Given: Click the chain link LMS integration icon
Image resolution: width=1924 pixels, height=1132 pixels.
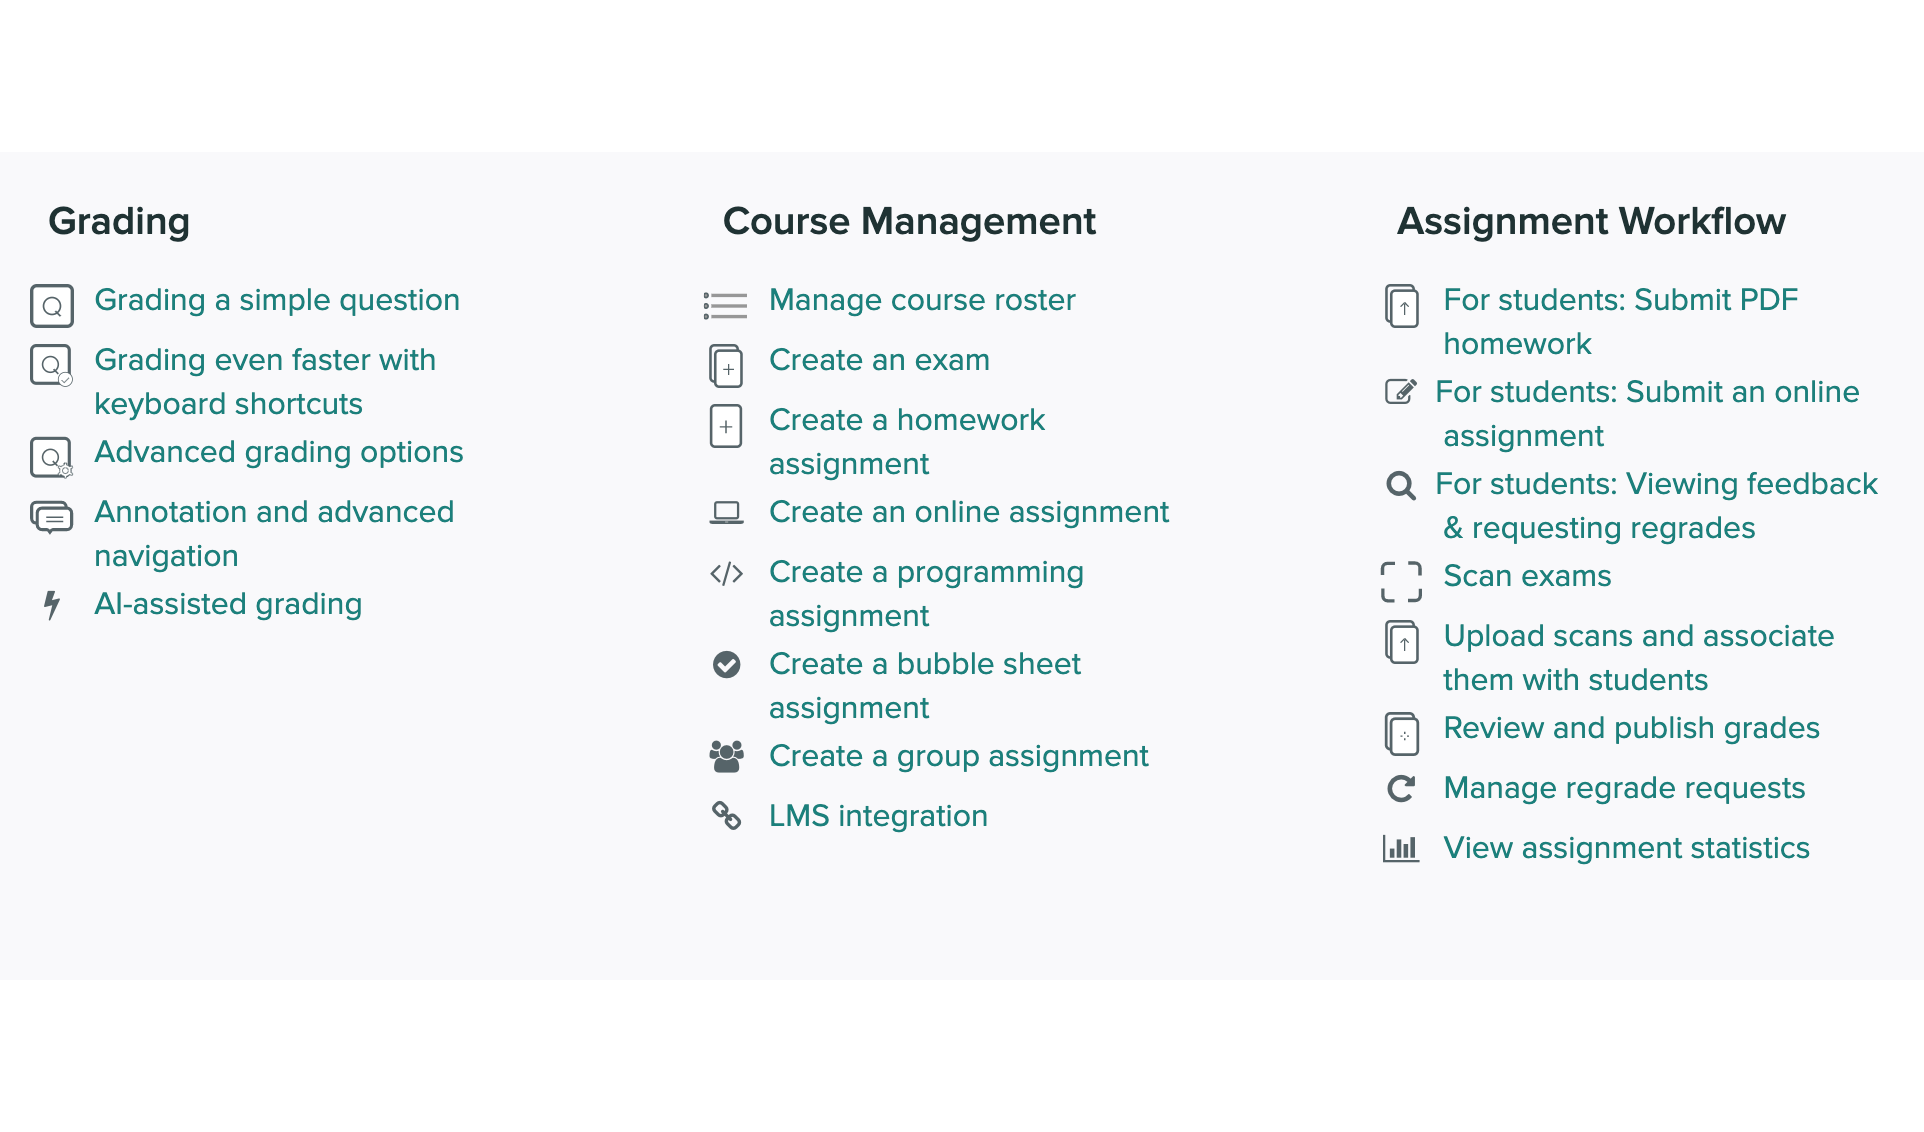Looking at the screenshot, I should (726, 816).
